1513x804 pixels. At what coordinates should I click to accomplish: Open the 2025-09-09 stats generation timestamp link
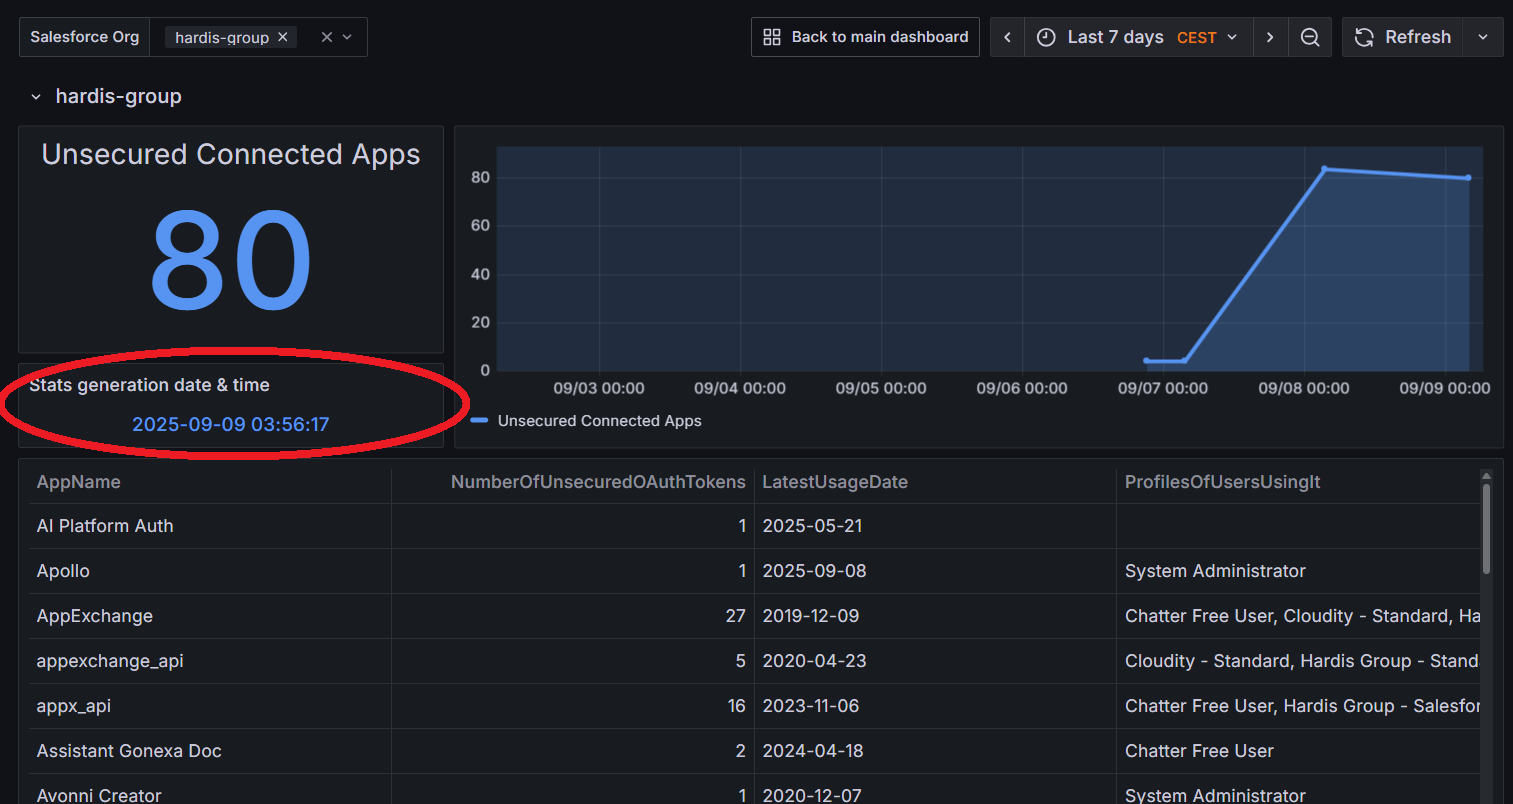[x=230, y=424]
